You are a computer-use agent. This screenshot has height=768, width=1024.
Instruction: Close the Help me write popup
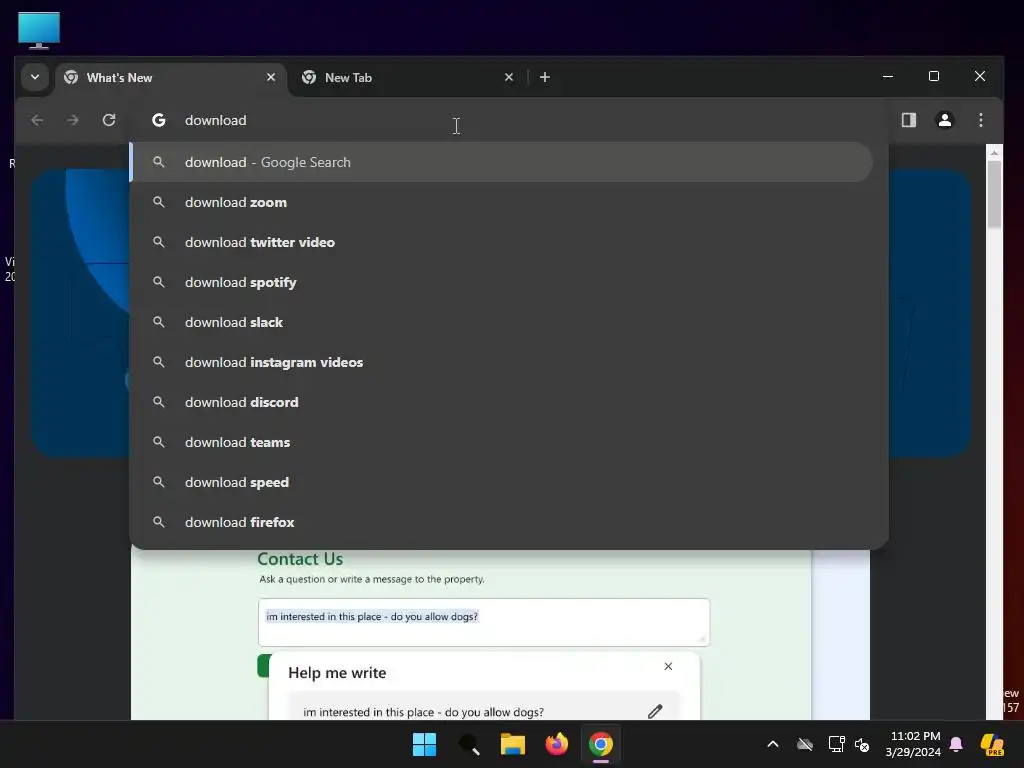668,666
